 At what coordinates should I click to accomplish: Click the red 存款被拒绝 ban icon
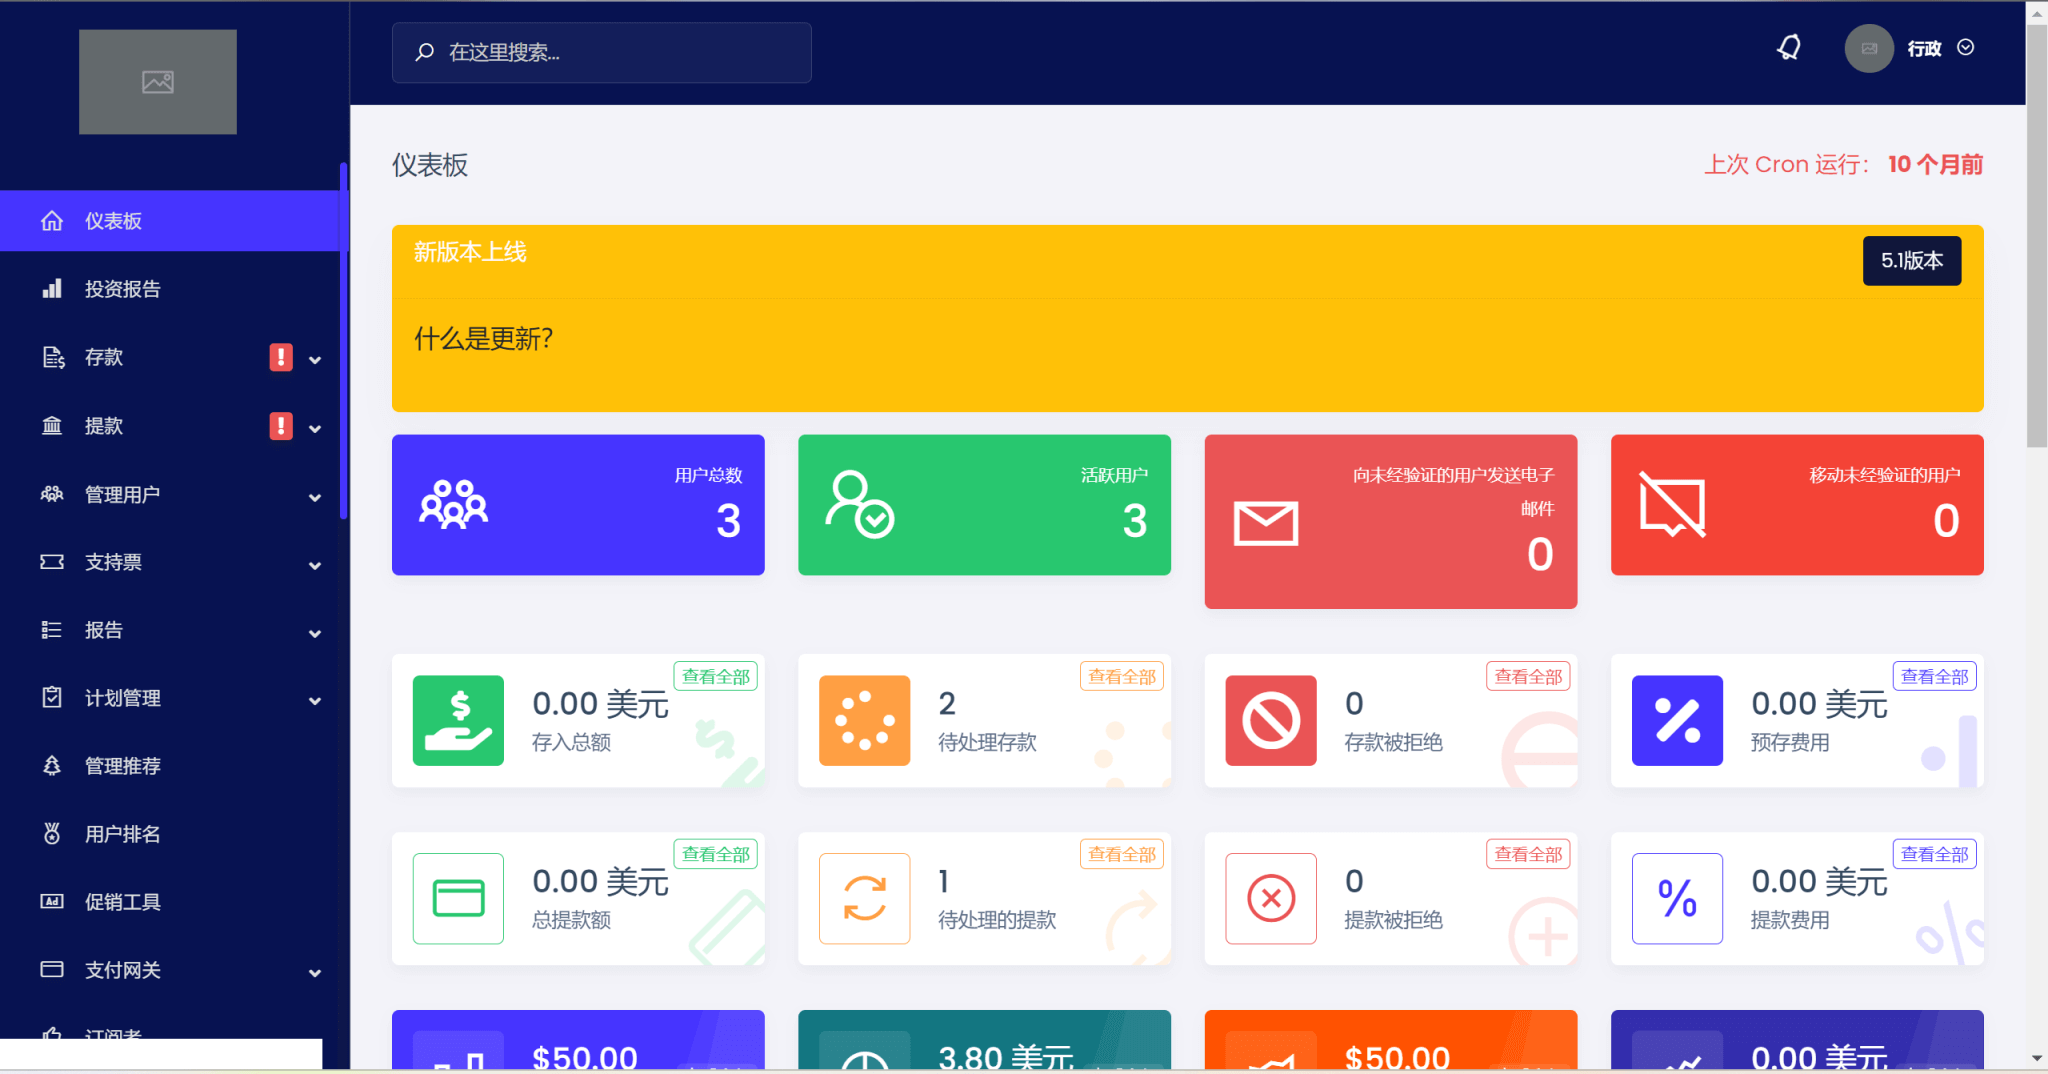pos(1271,721)
